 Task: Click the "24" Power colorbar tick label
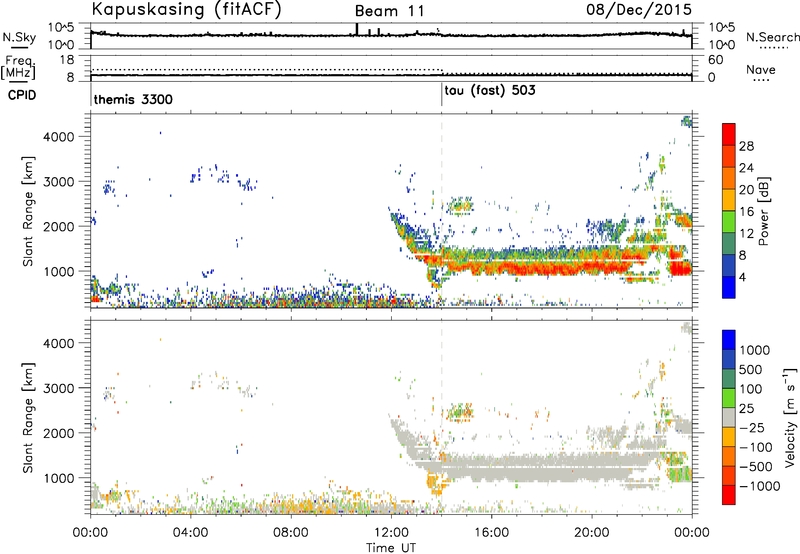point(746,168)
